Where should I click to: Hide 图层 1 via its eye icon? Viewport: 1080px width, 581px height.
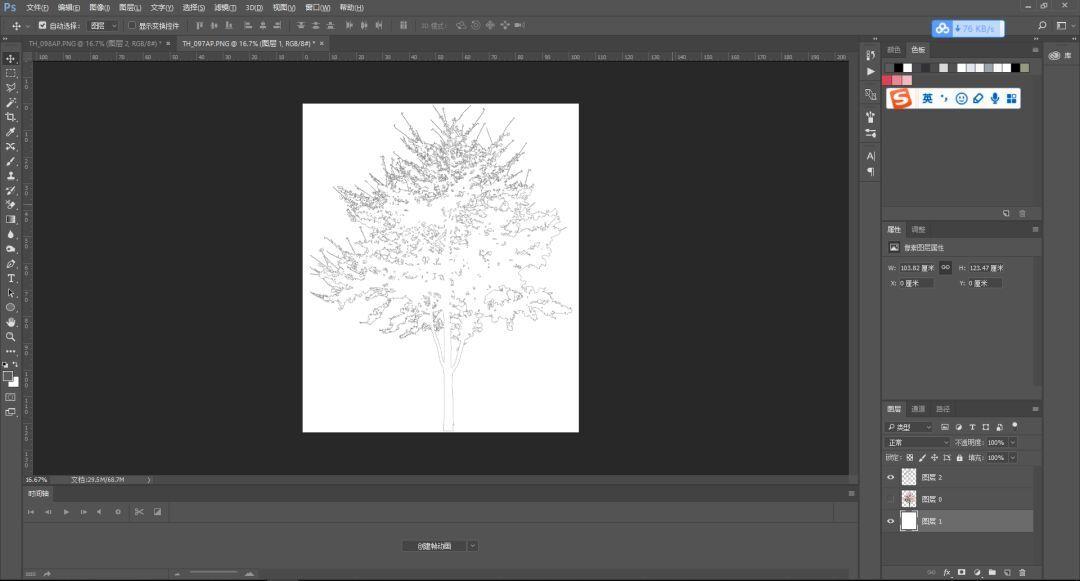(x=891, y=521)
